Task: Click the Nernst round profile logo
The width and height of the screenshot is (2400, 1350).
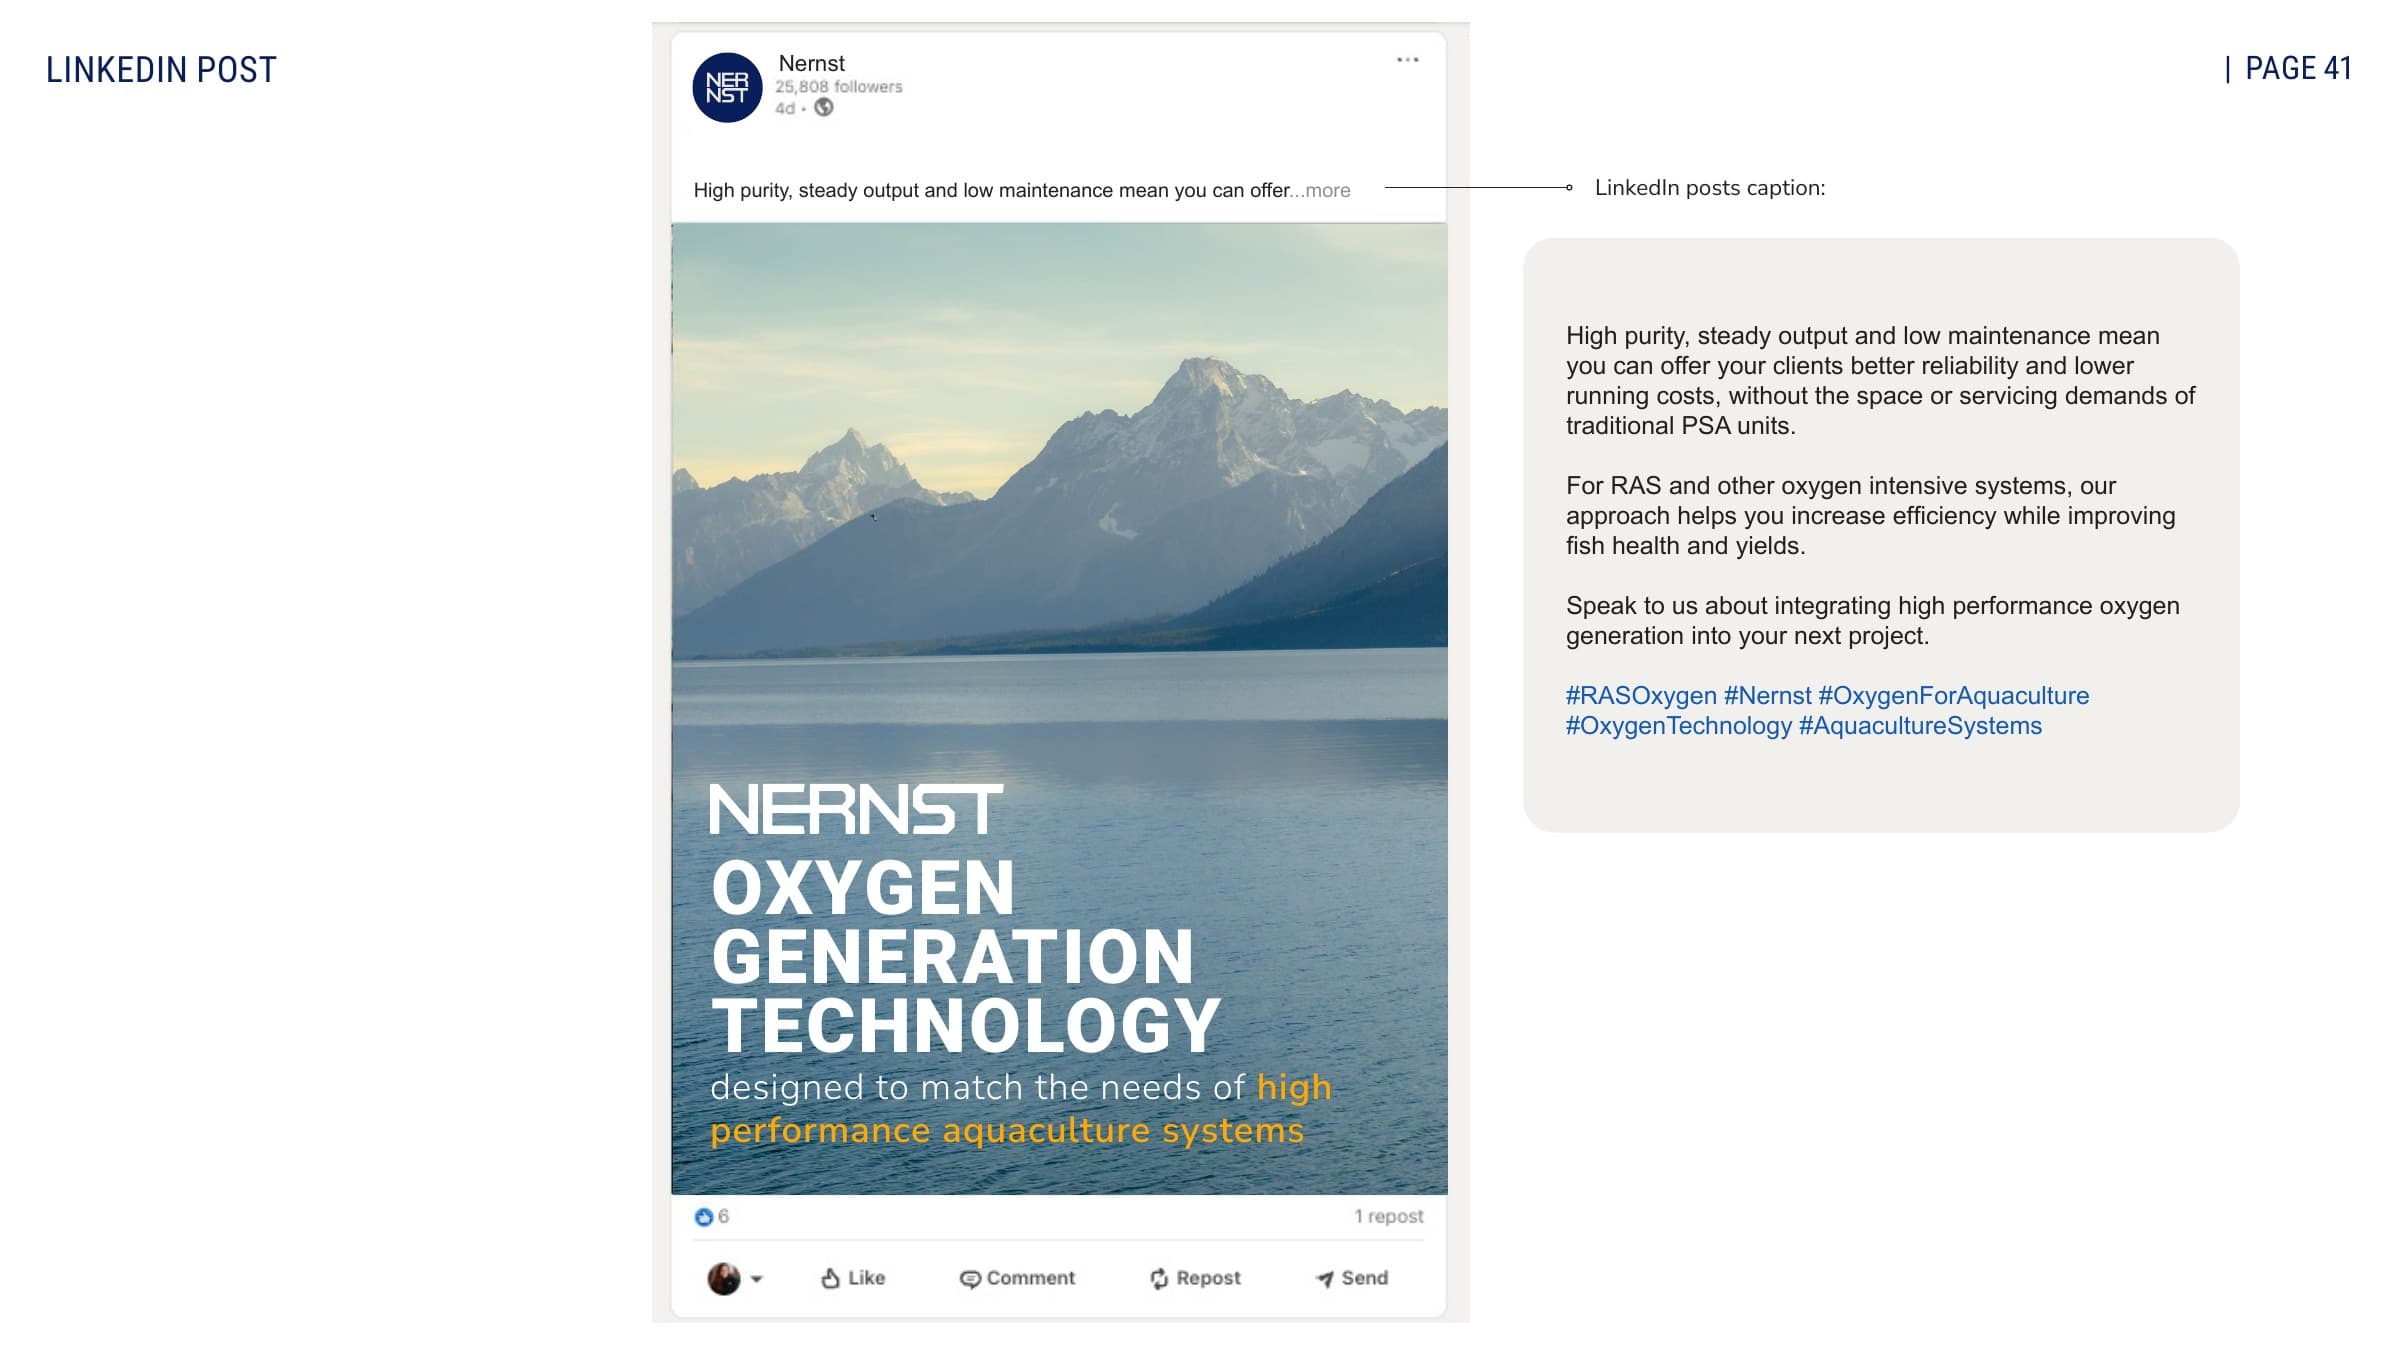Action: pos(727,88)
